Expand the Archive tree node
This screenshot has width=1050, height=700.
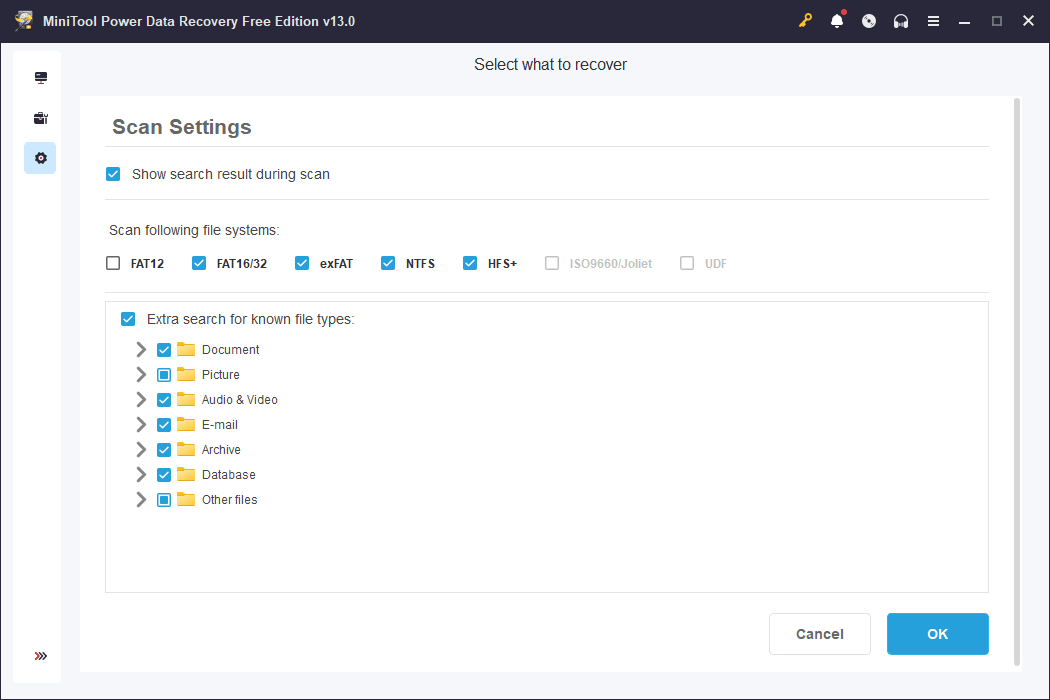coord(141,449)
